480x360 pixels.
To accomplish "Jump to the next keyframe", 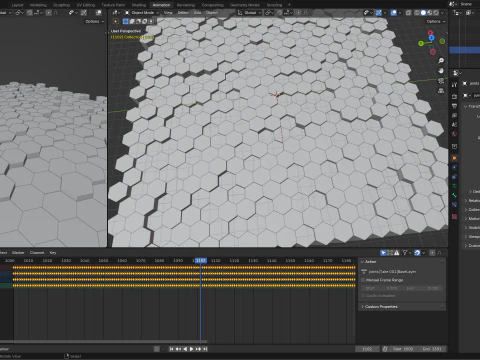I will coord(199,349).
